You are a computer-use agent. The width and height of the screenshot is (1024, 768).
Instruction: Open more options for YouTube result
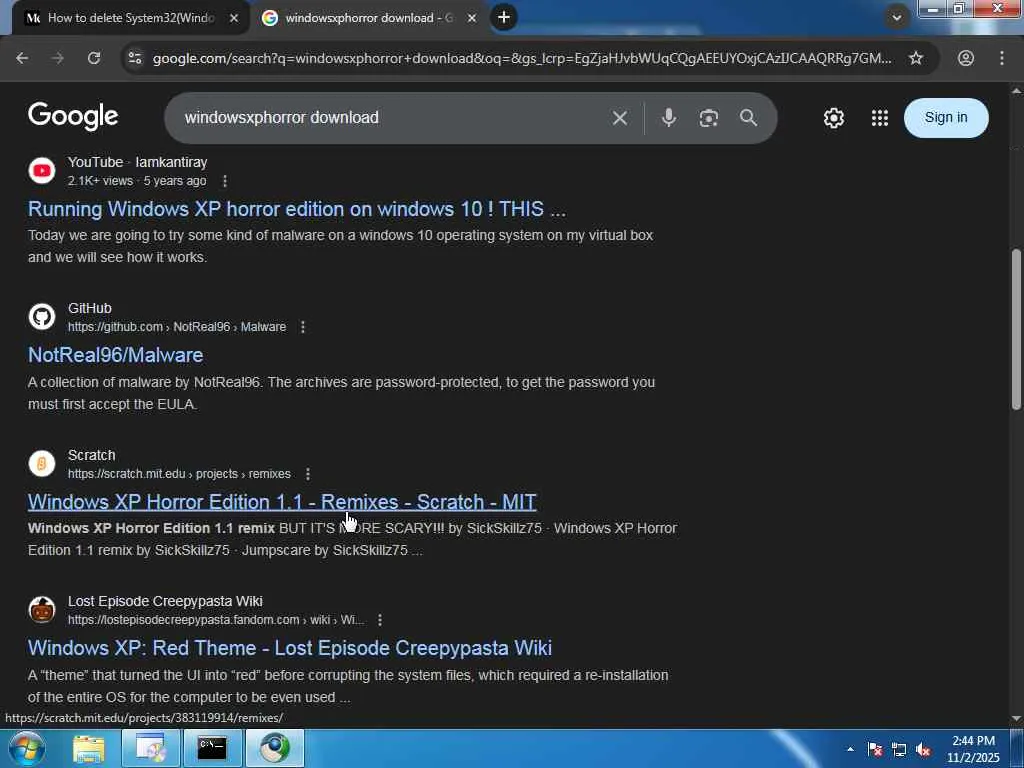[225, 181]
